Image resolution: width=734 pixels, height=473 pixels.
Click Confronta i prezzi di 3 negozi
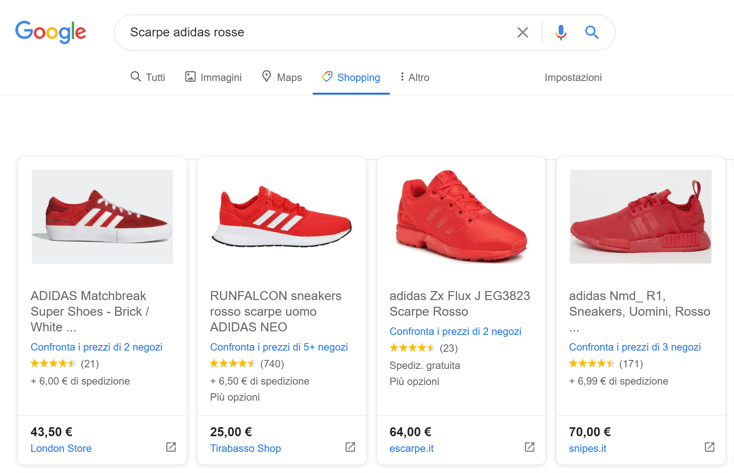635,347
